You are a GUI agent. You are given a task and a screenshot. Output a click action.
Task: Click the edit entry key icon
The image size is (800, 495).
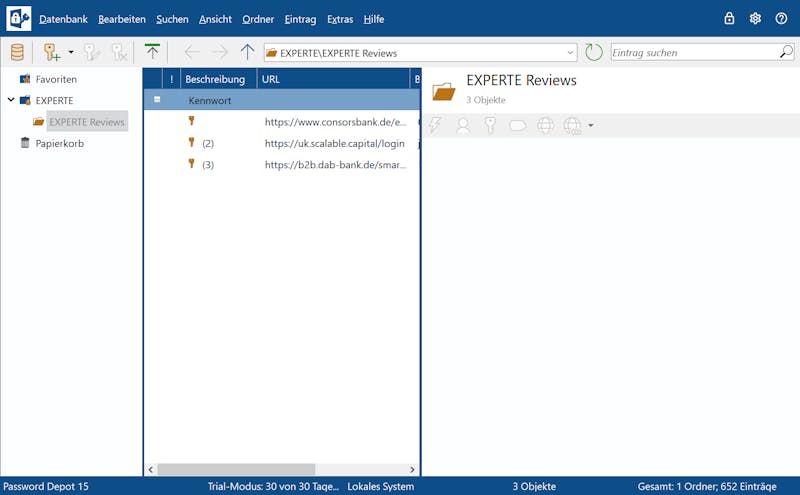click(x=92, y=52)
